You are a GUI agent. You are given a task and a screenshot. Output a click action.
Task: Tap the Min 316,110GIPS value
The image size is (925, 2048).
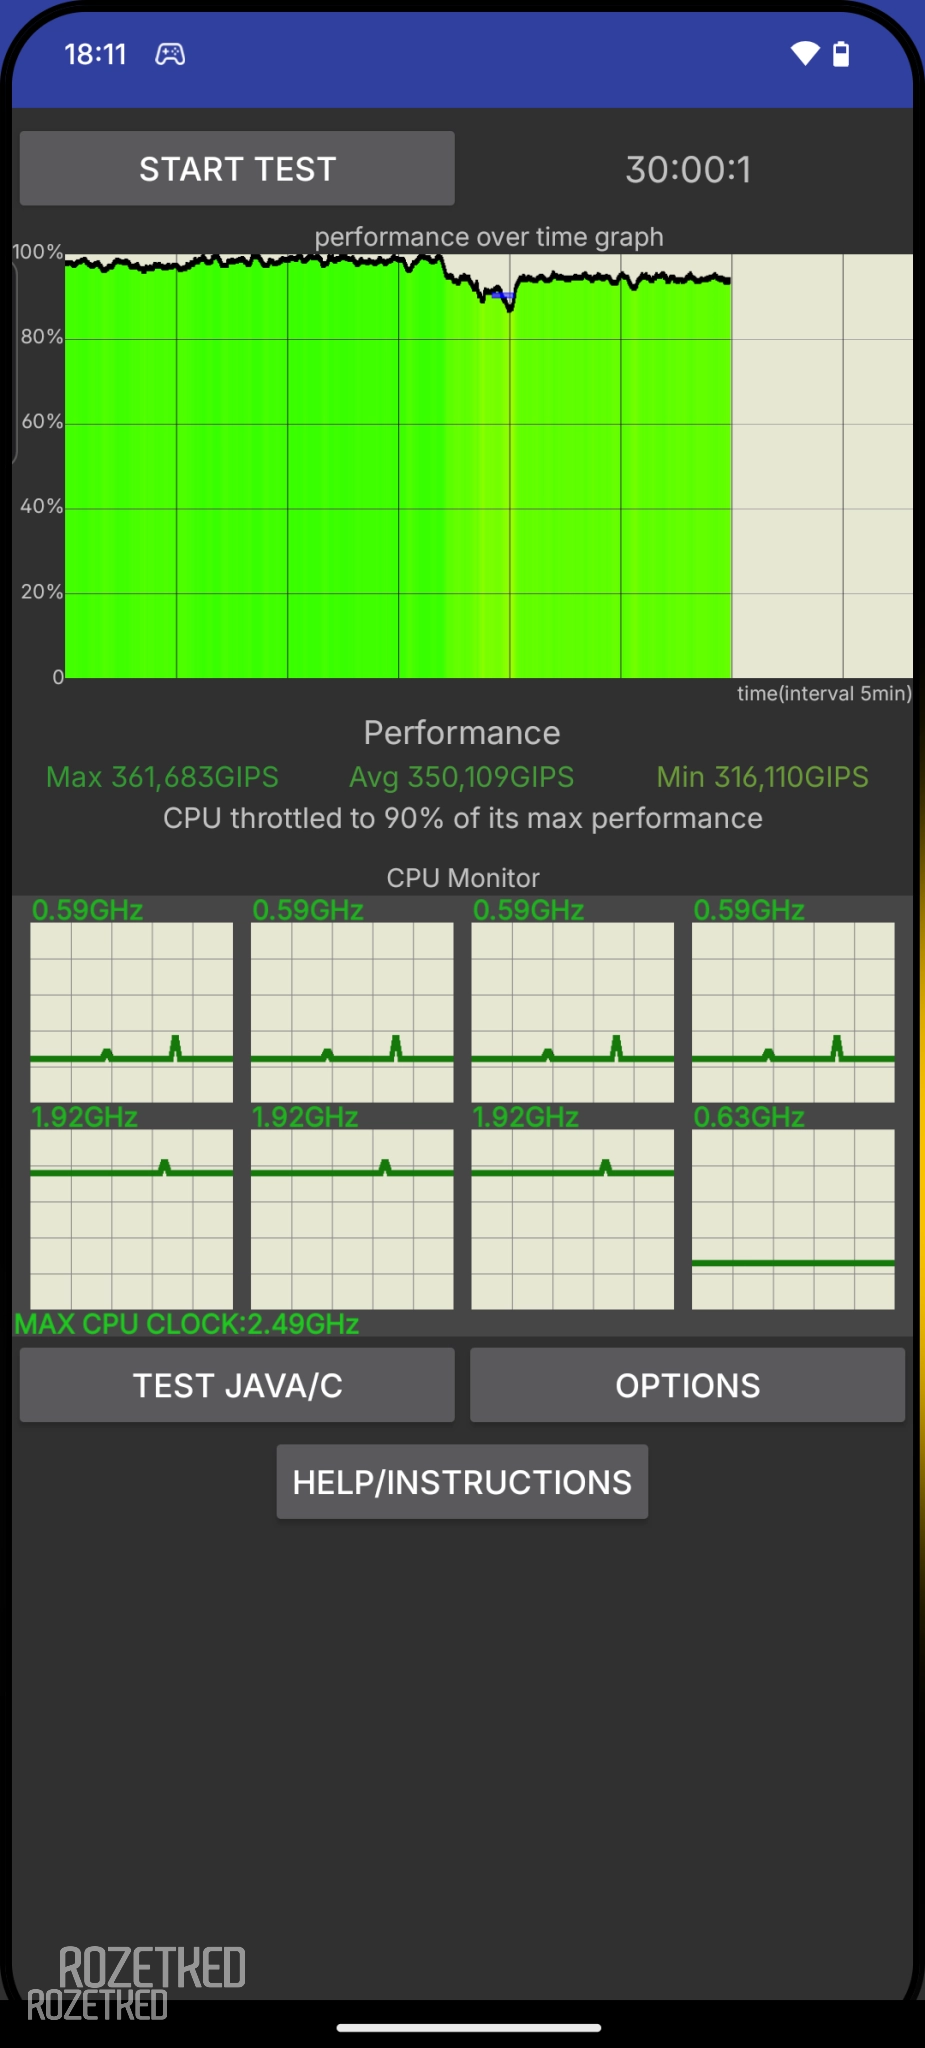coord(762,777)
